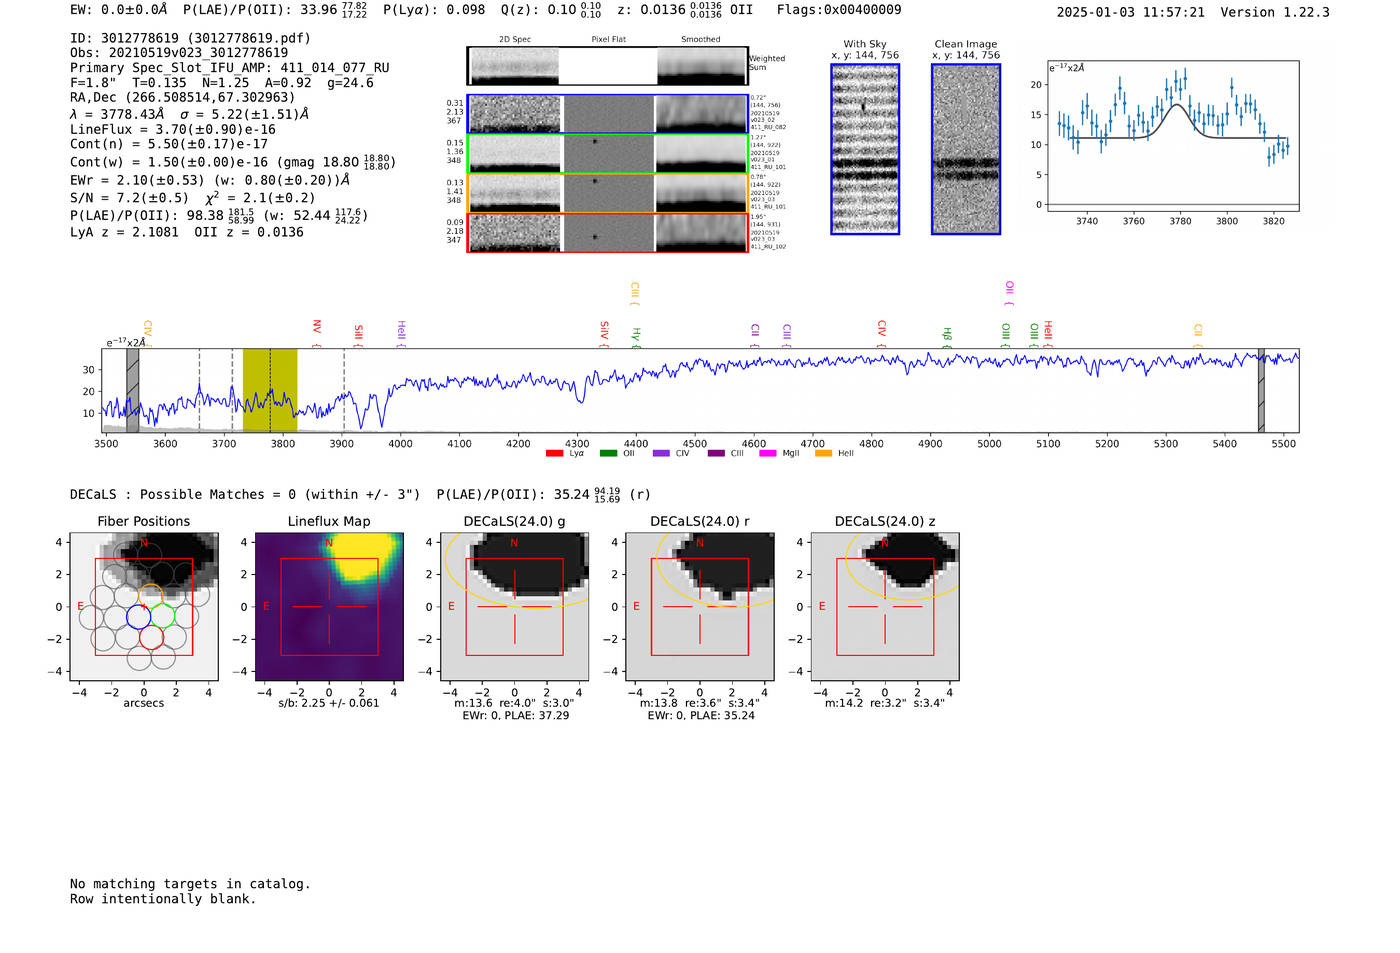Click the NV line marker label
The height and width of the screenshot is (953, 1400).
(x=317, y=332)
